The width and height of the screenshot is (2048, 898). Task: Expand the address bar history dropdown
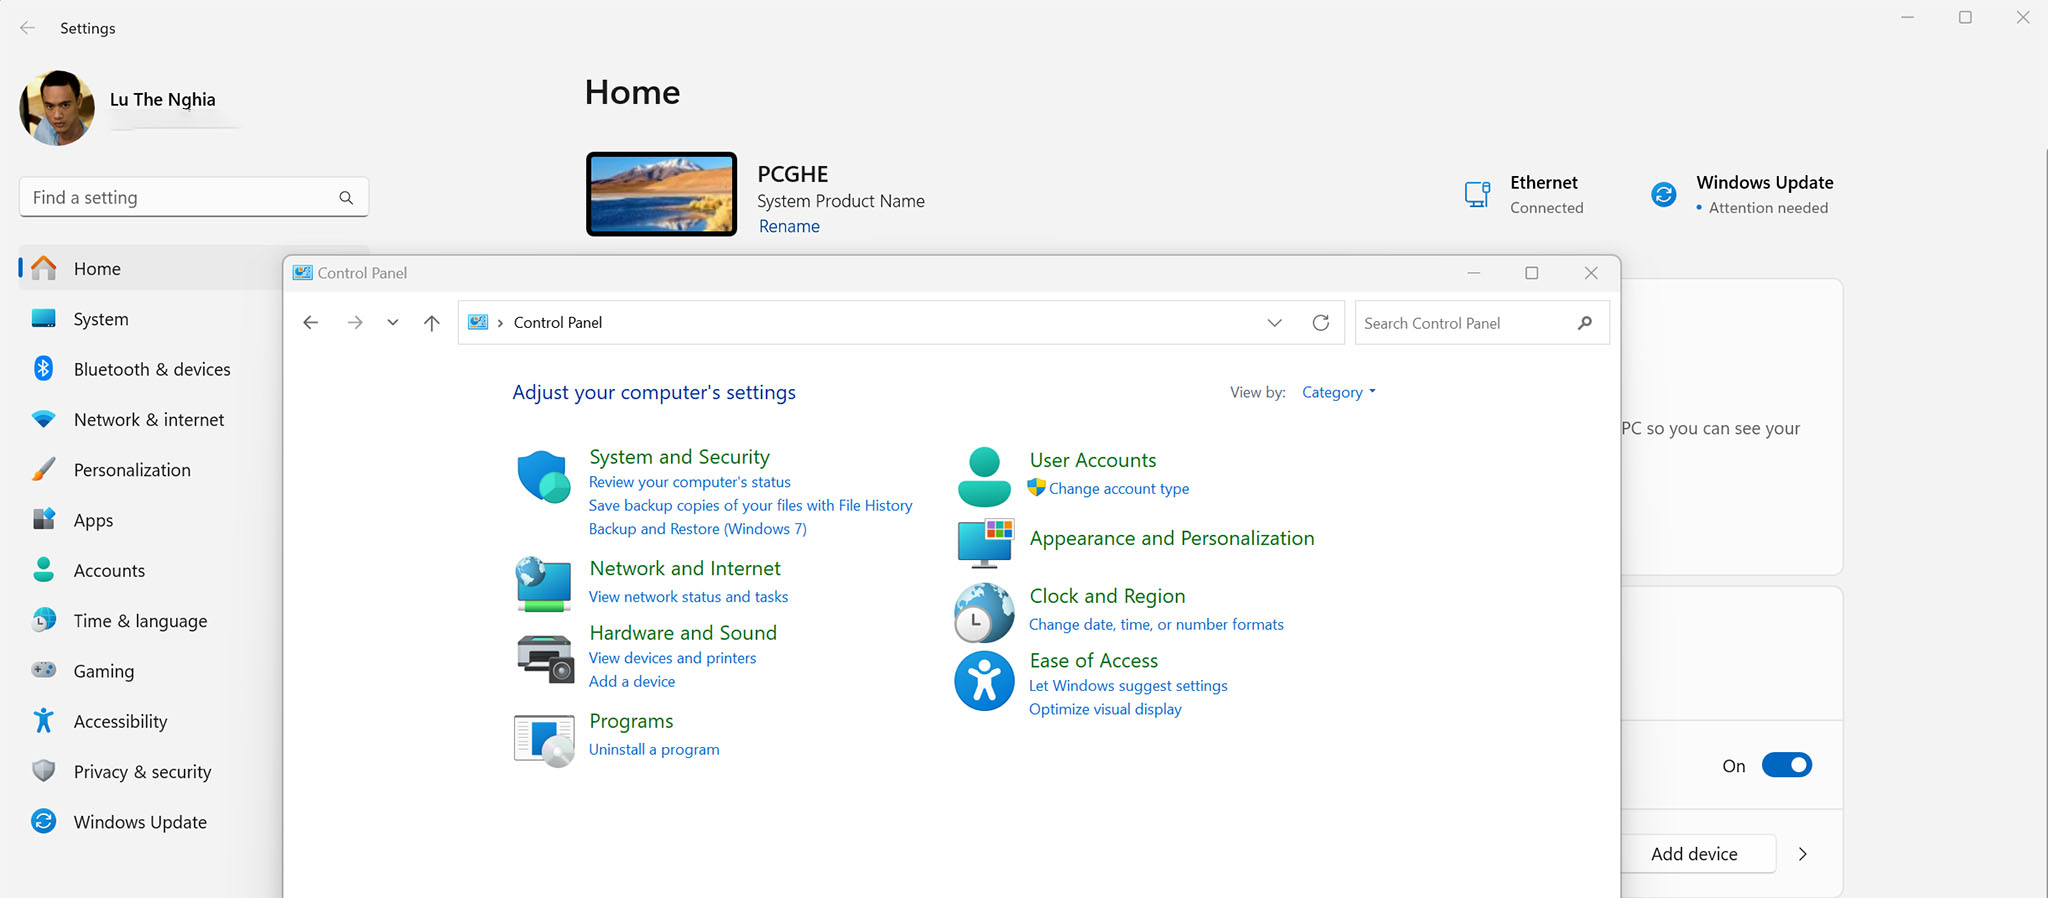pos(1274,323)
